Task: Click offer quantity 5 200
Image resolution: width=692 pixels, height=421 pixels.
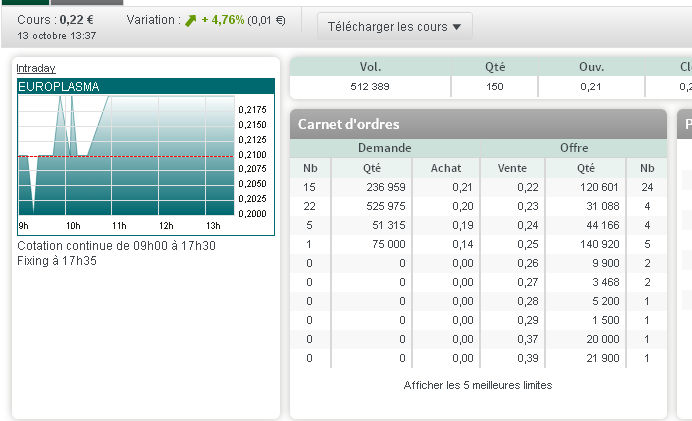Action: (x=606, y=301)
